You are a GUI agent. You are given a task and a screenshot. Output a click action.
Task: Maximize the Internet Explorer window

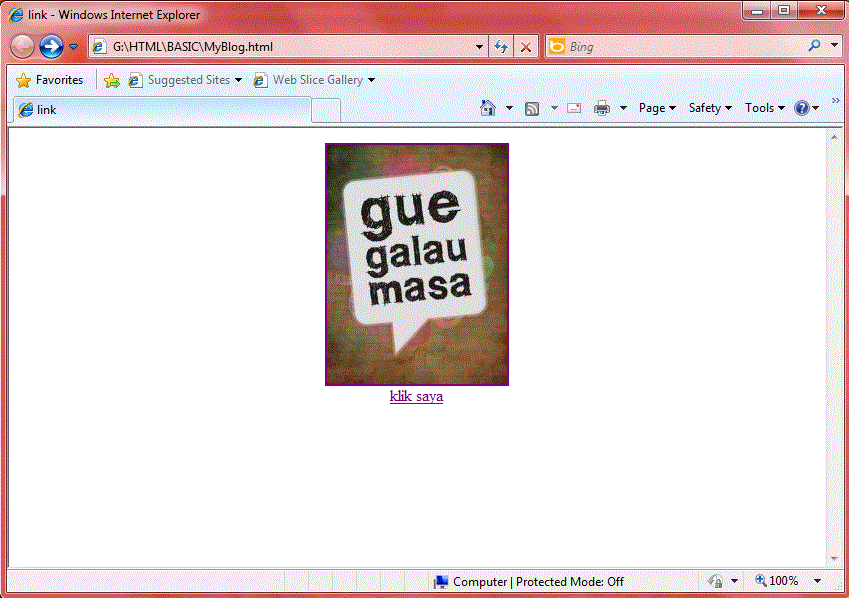click(783, 10)
